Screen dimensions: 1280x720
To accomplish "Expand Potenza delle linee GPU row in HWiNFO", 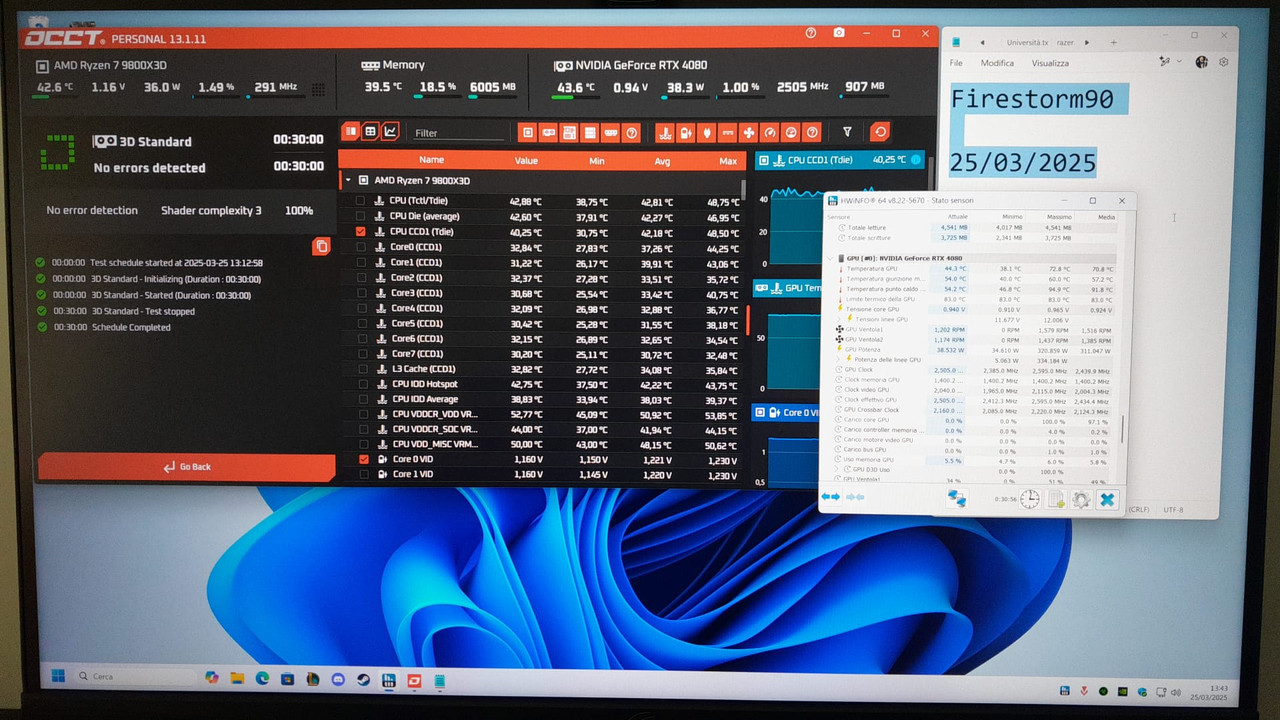I will pos(840,359).
